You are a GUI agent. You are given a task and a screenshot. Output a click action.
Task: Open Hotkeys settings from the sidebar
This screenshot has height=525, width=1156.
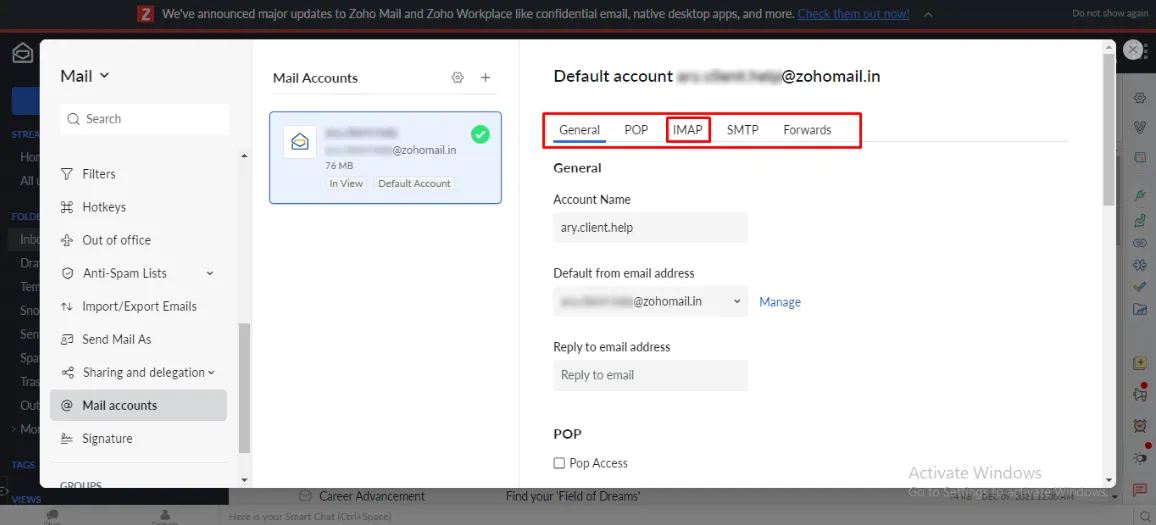tap(104, 207)
